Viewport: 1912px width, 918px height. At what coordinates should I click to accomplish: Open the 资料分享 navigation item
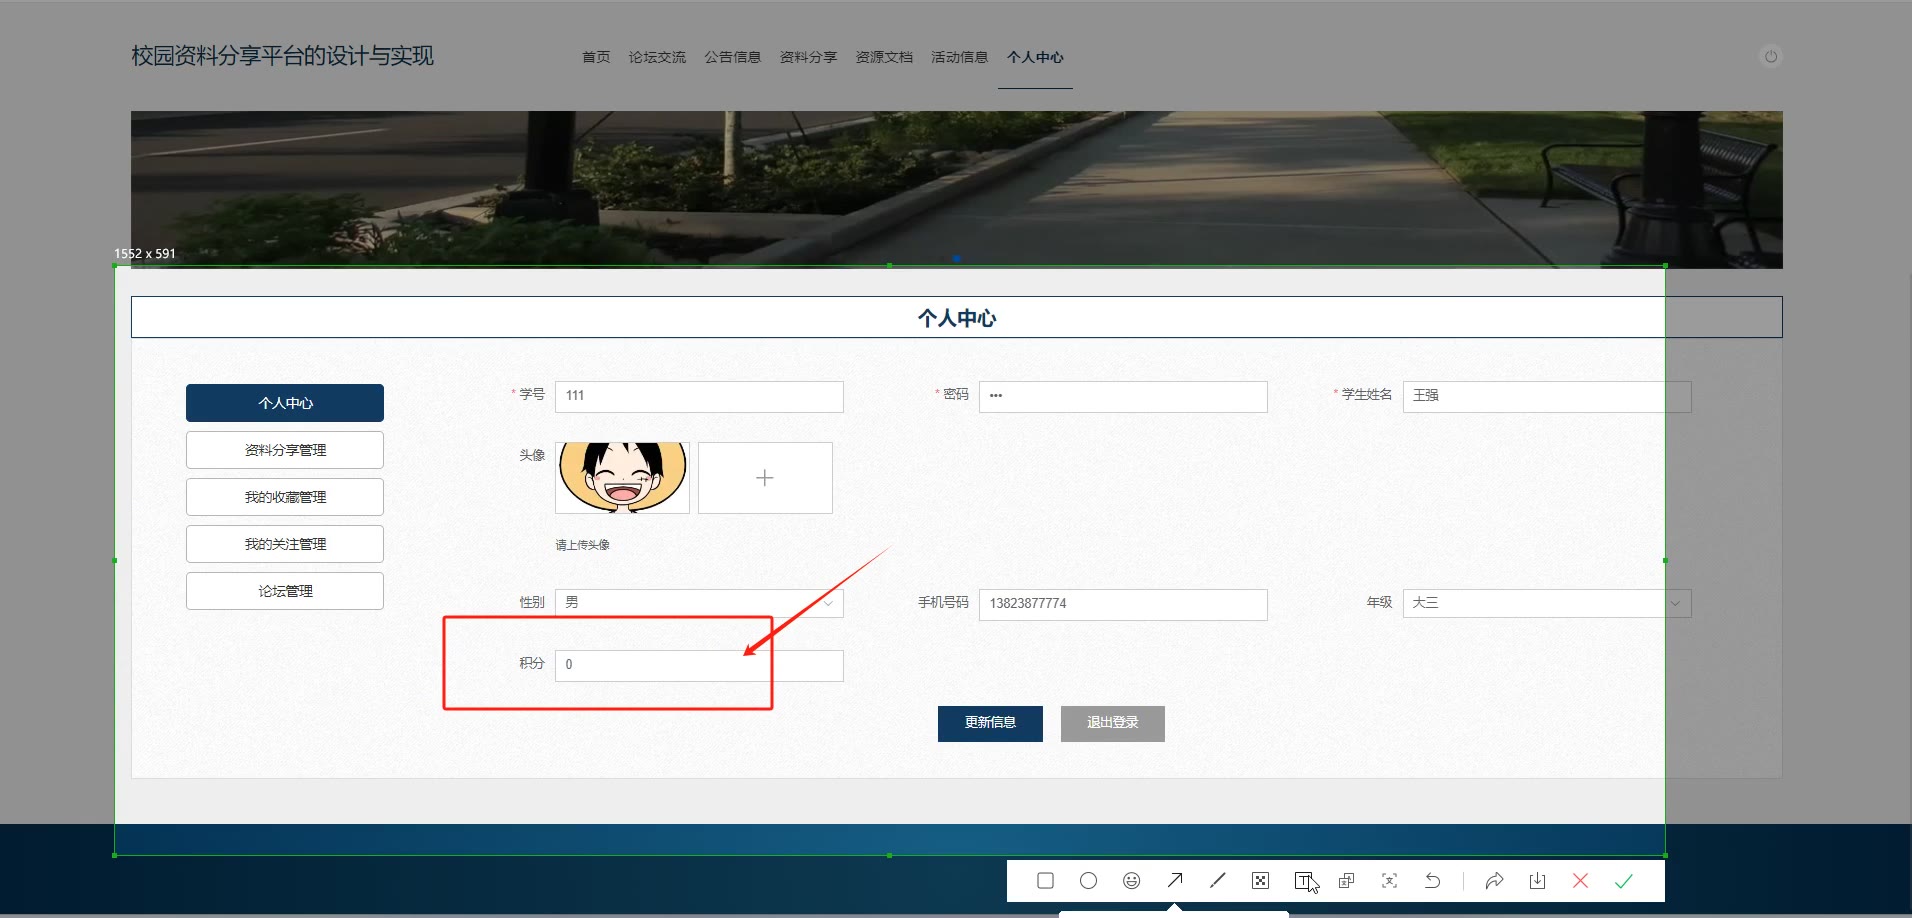coord(808,57)
